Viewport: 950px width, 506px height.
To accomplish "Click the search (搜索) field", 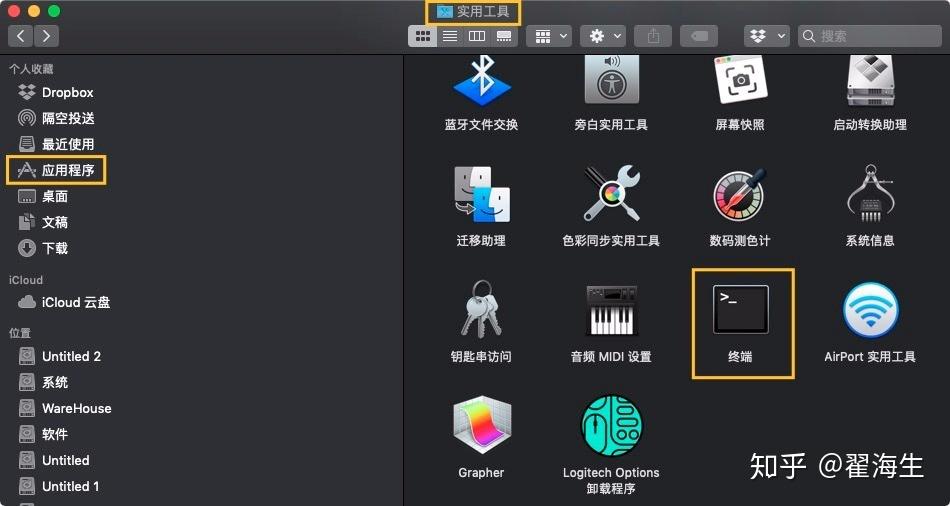I will [869, 36].
